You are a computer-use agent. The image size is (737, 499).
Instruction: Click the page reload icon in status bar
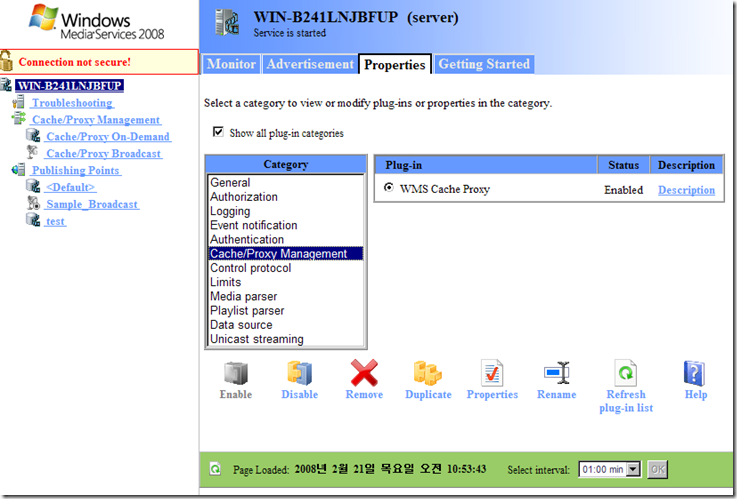215,469
